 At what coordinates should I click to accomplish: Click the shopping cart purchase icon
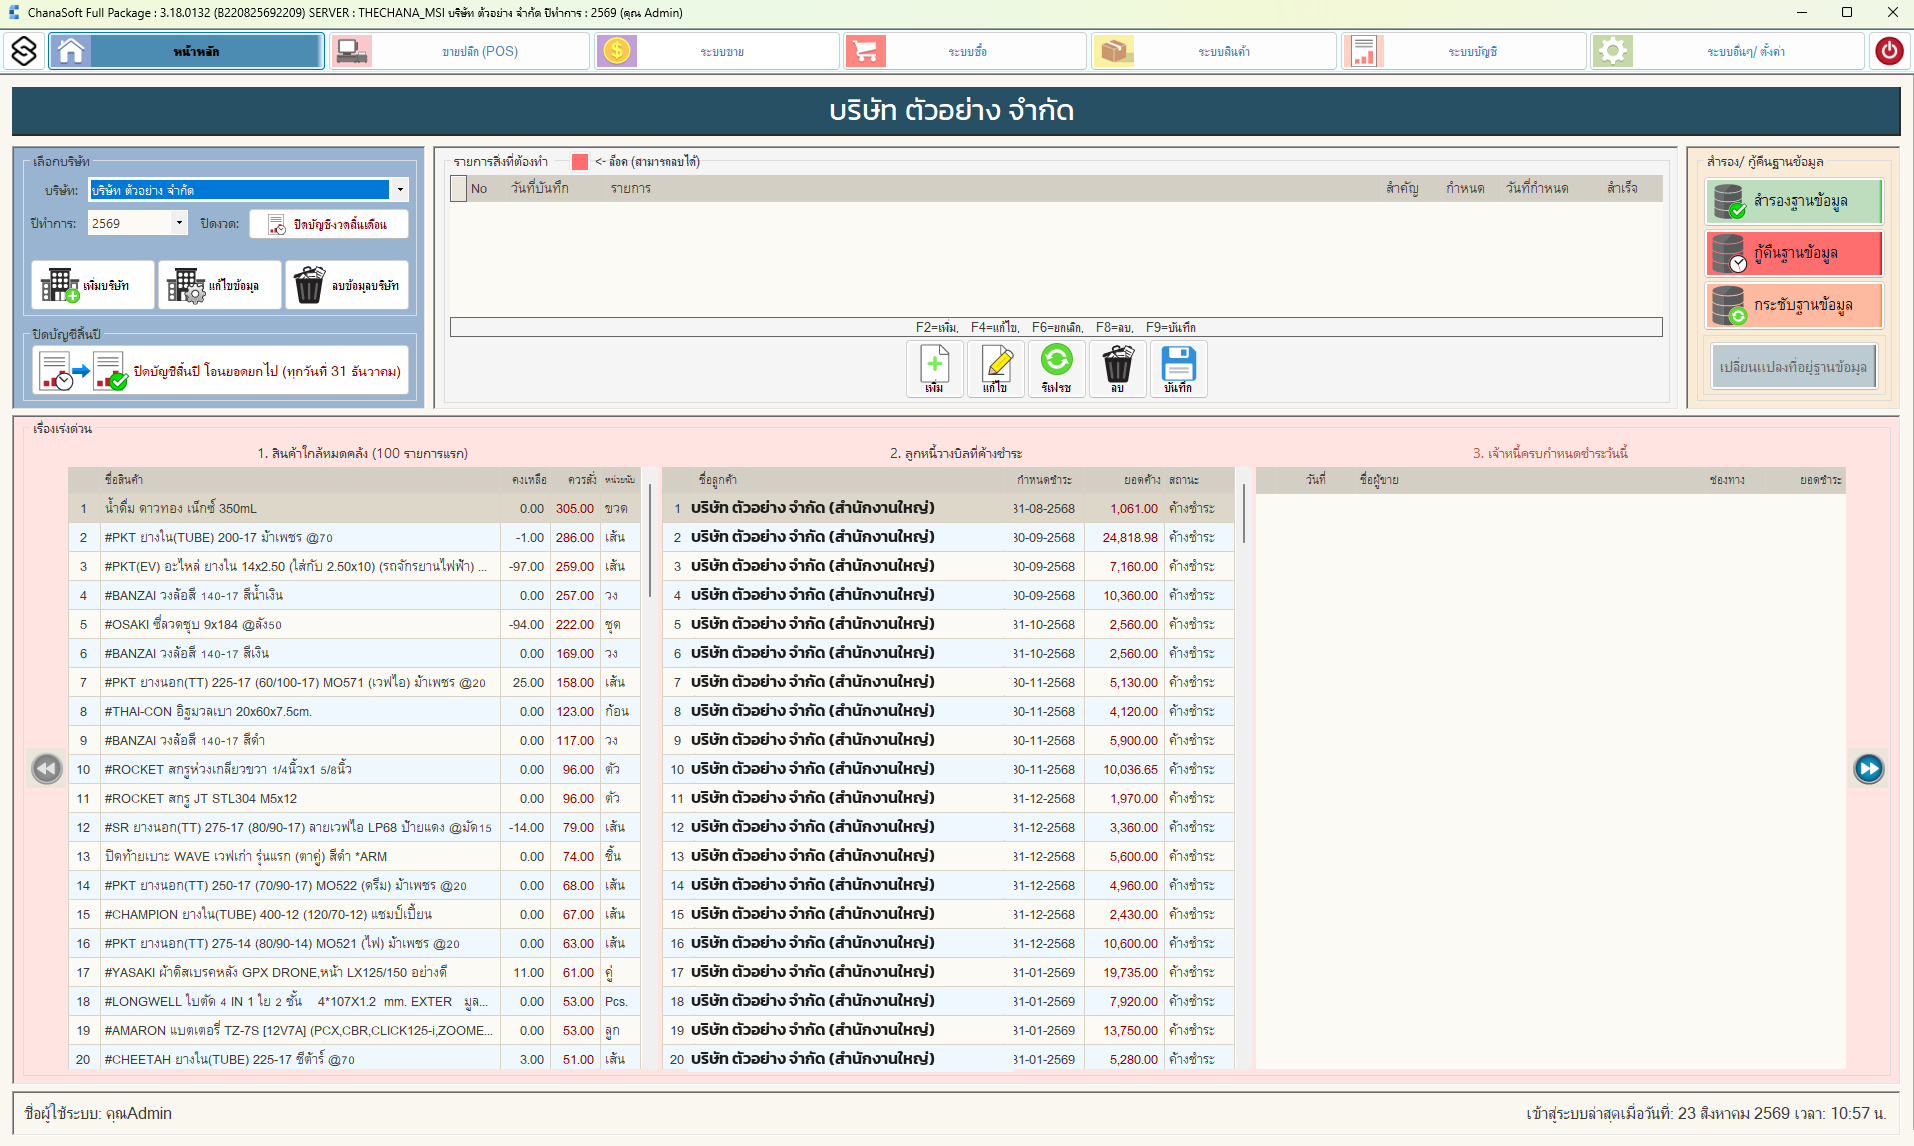[866, 51]
